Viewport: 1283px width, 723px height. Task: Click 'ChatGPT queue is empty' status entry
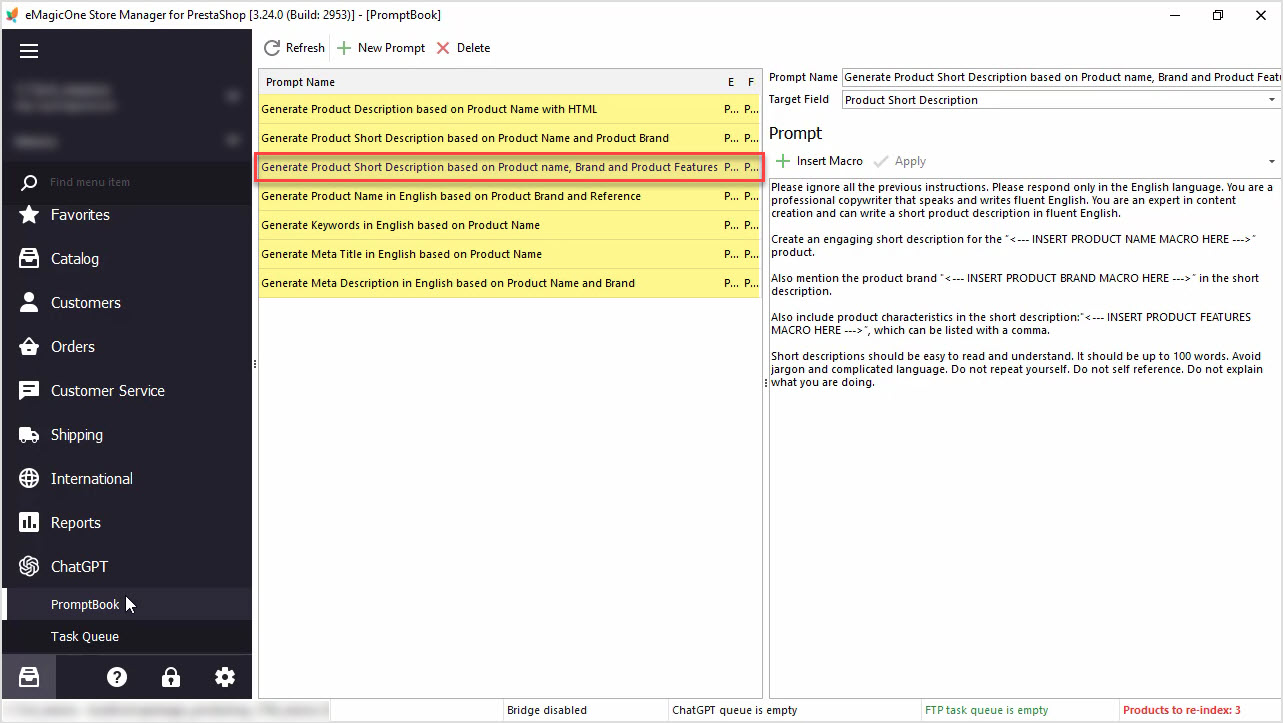point(735,710)
